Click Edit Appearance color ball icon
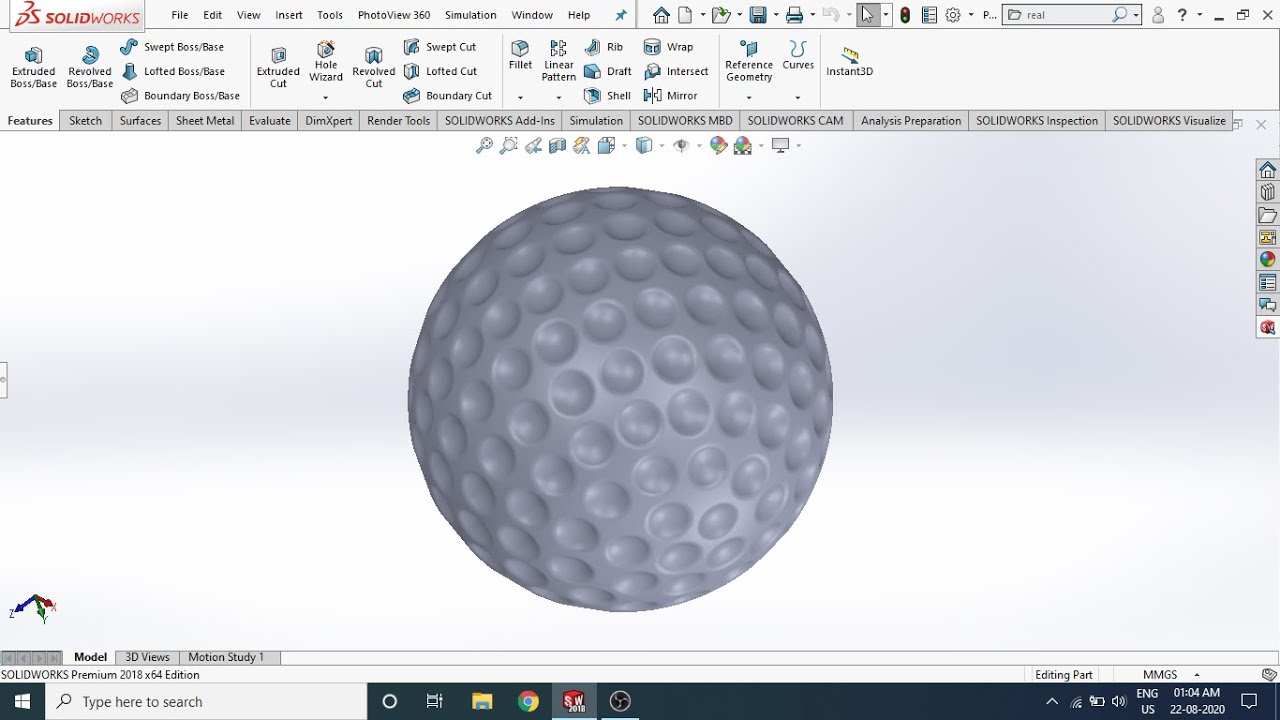The image size is (1280, 720). click(718, 146)
